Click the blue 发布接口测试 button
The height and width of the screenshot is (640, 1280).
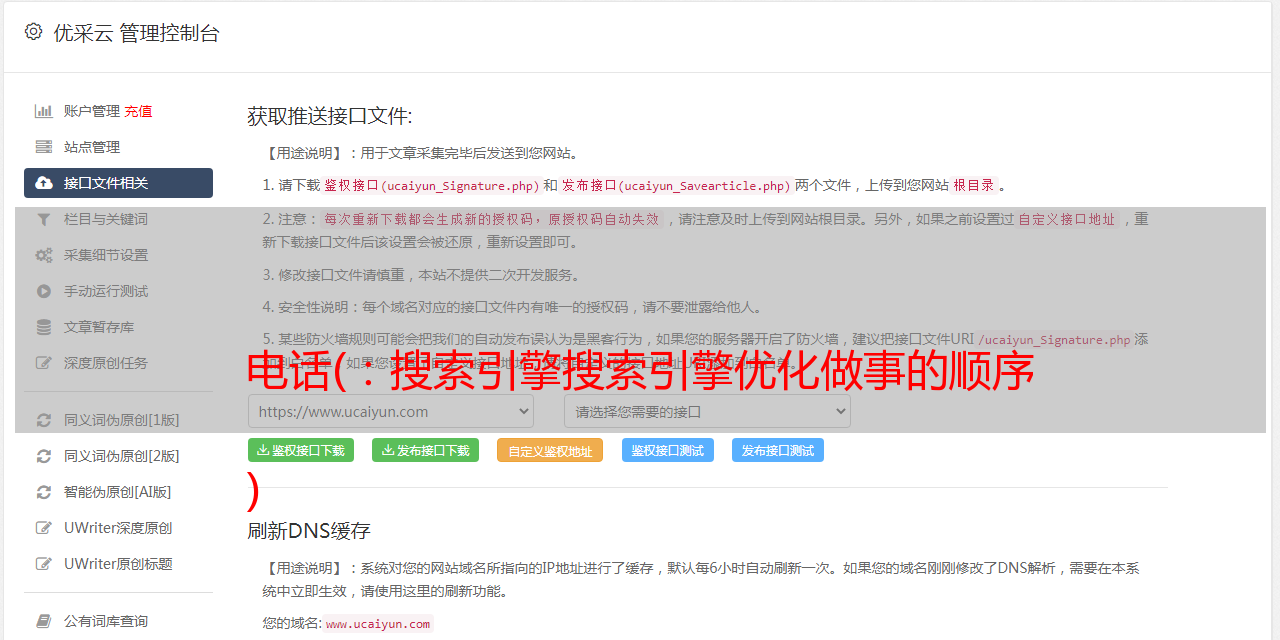pyautogui.click(x=778, y=450)
